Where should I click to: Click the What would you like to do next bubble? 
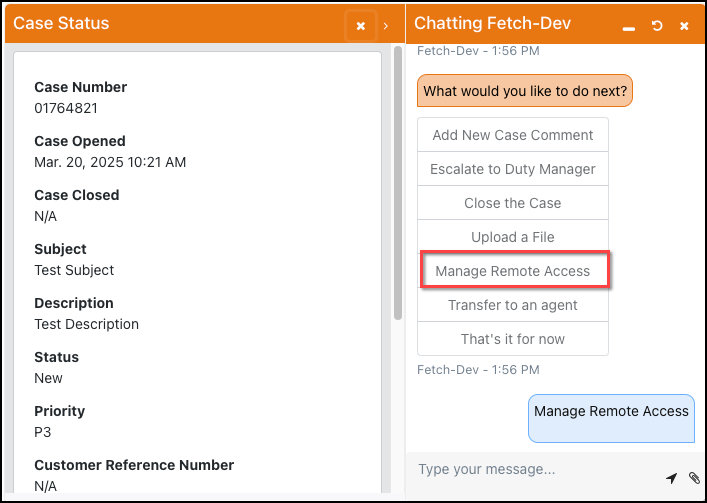click(x=525, y=91)
